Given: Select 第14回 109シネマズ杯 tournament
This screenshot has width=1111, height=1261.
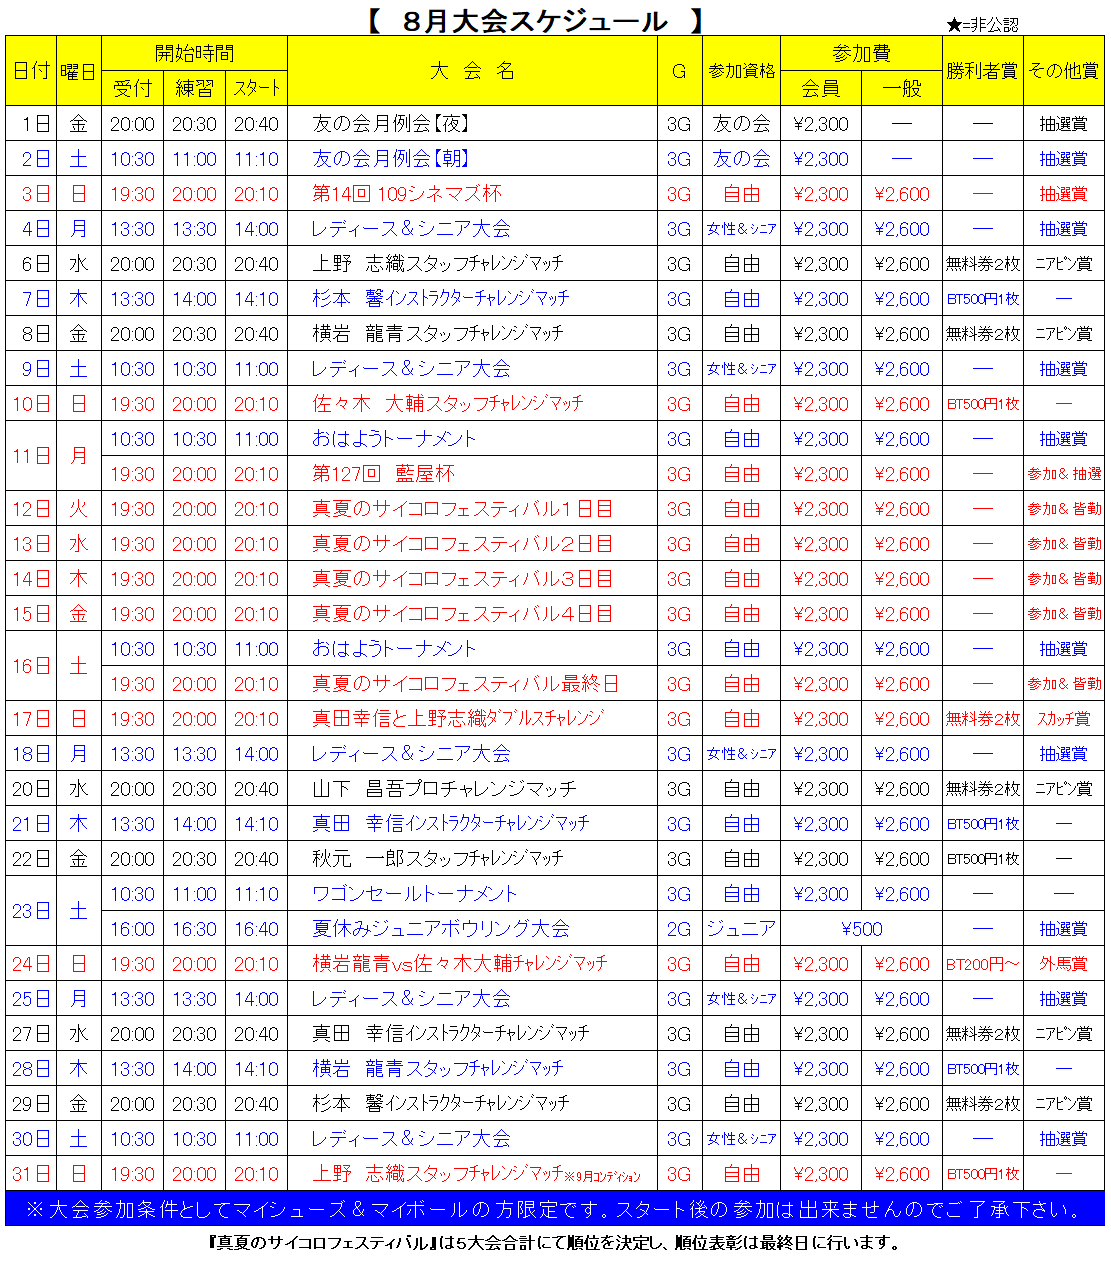Looking at the screenshot, I should (407, 194).
